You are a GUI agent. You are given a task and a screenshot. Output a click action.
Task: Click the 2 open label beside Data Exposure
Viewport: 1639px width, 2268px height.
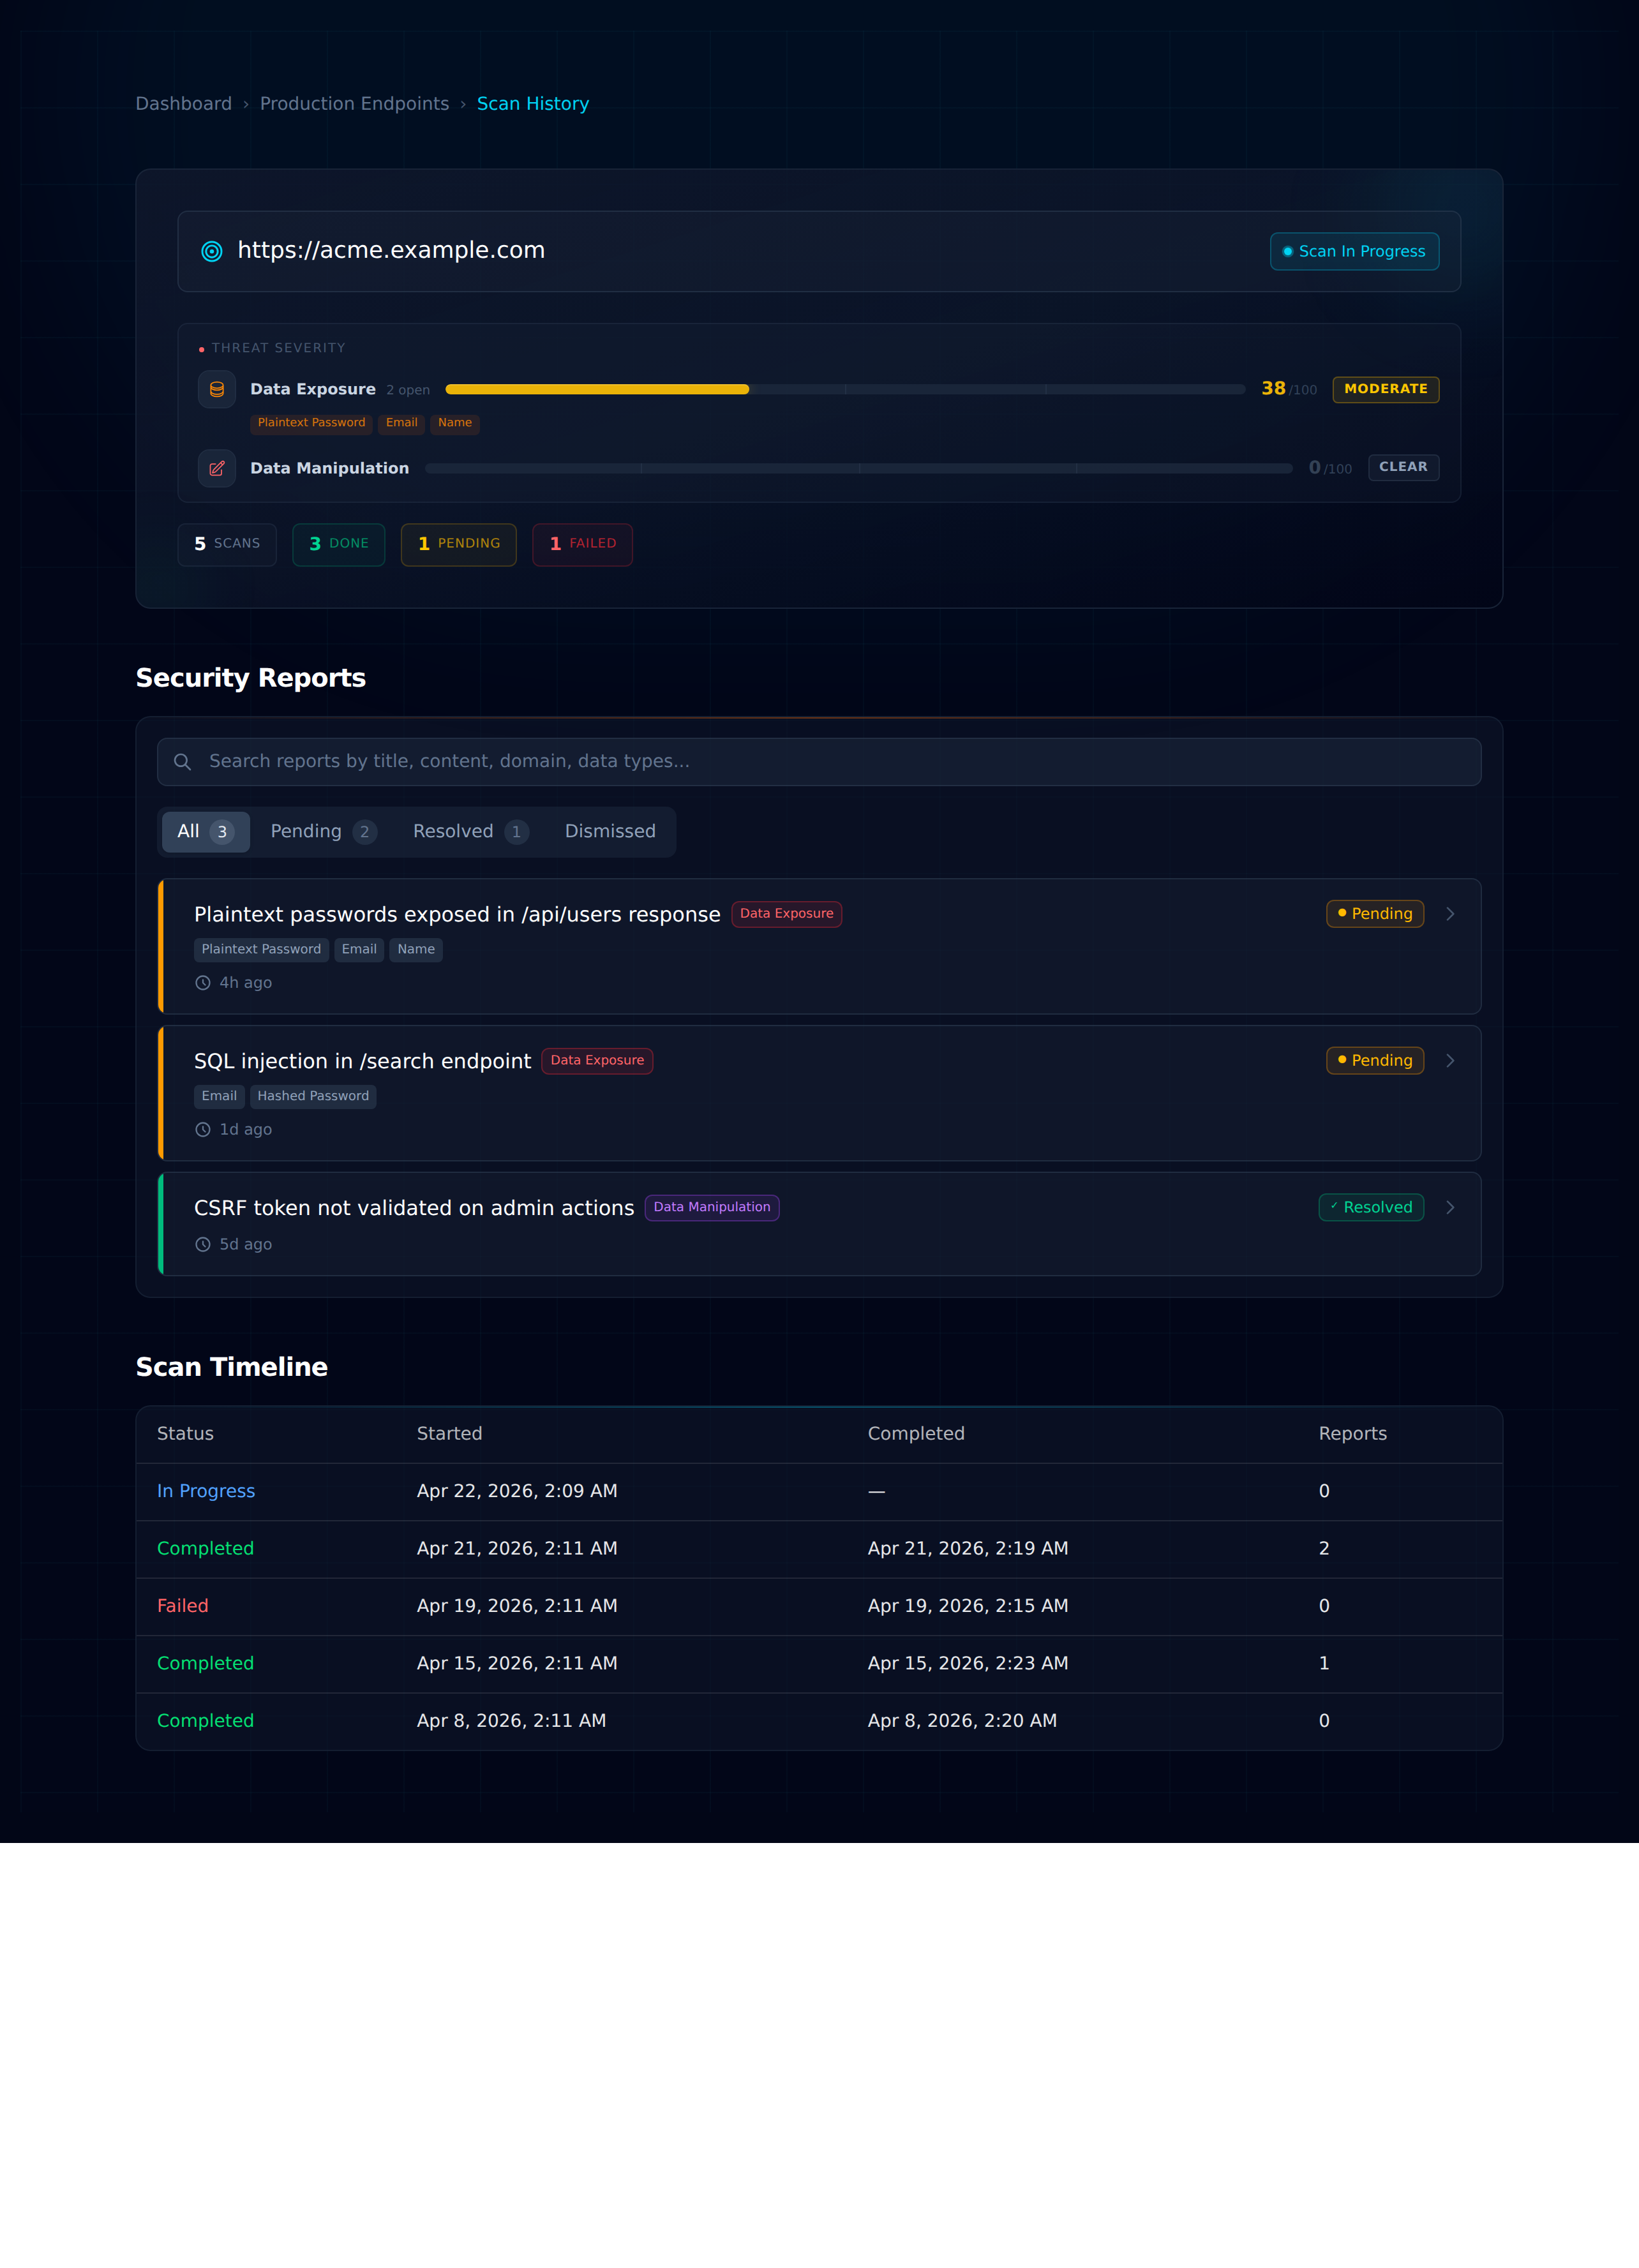(408, 391)
